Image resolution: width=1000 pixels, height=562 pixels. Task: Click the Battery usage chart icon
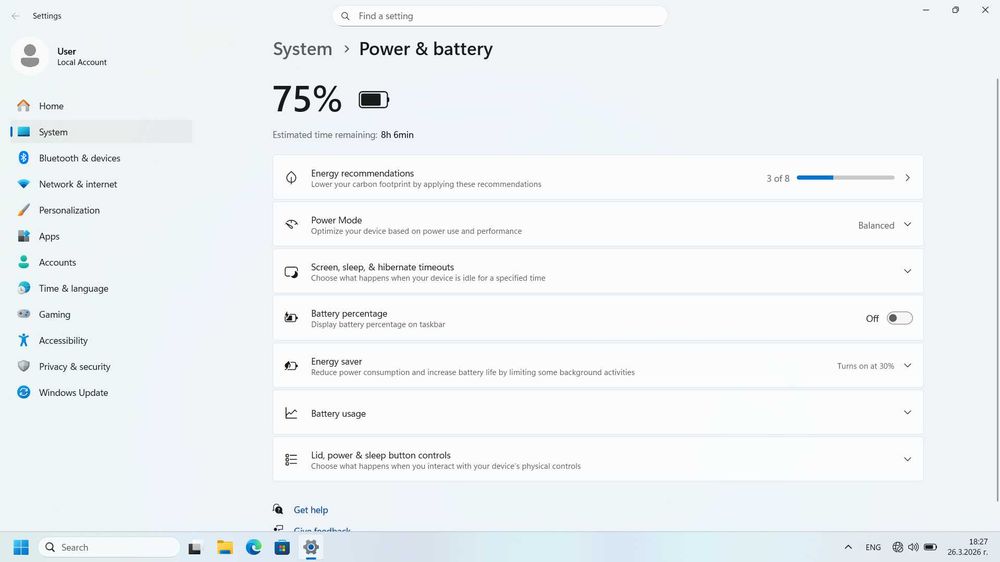(291, 413)
